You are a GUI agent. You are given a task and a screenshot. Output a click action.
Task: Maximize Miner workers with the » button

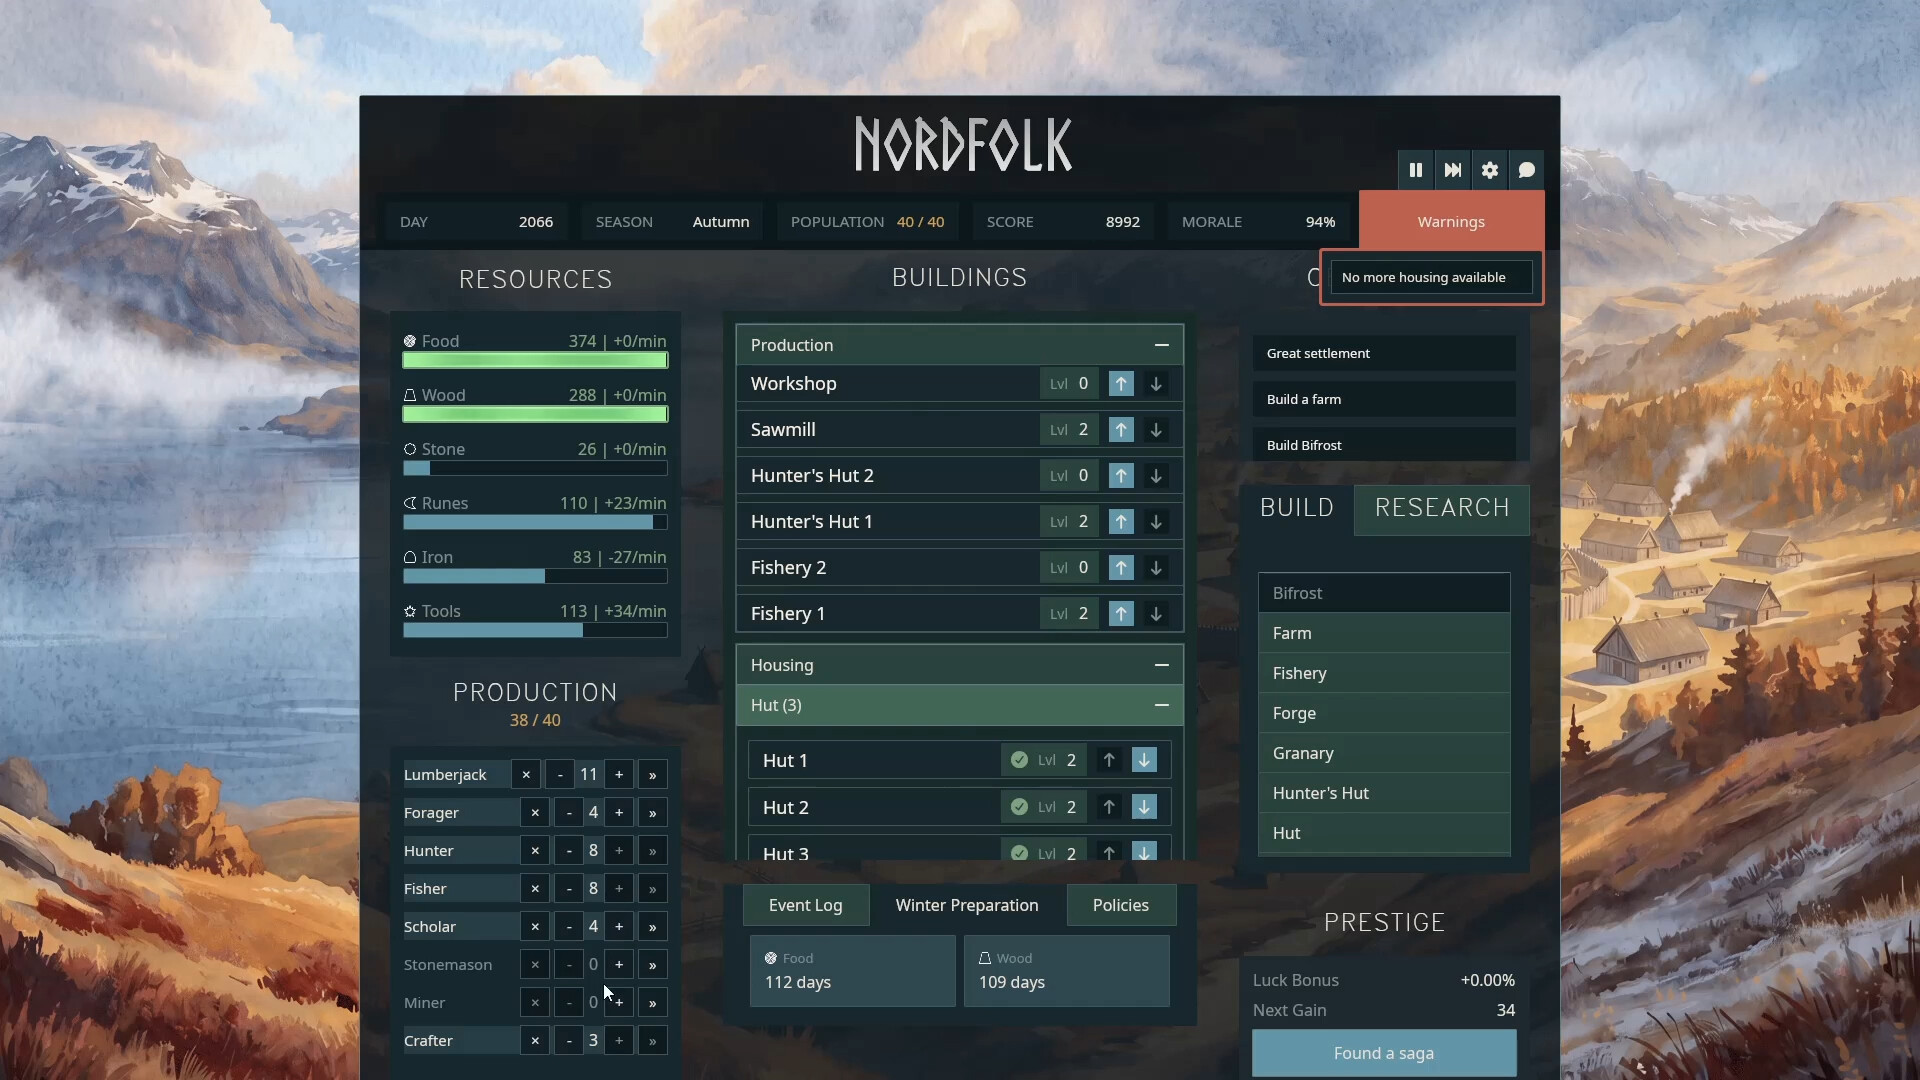coord(652,1003)
